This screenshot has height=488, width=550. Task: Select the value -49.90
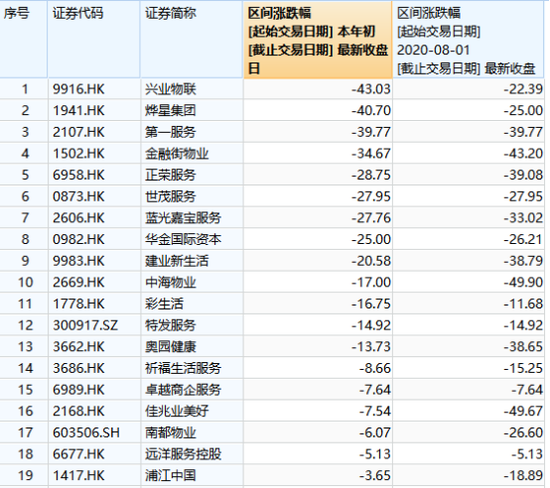(x=523, y=282)
